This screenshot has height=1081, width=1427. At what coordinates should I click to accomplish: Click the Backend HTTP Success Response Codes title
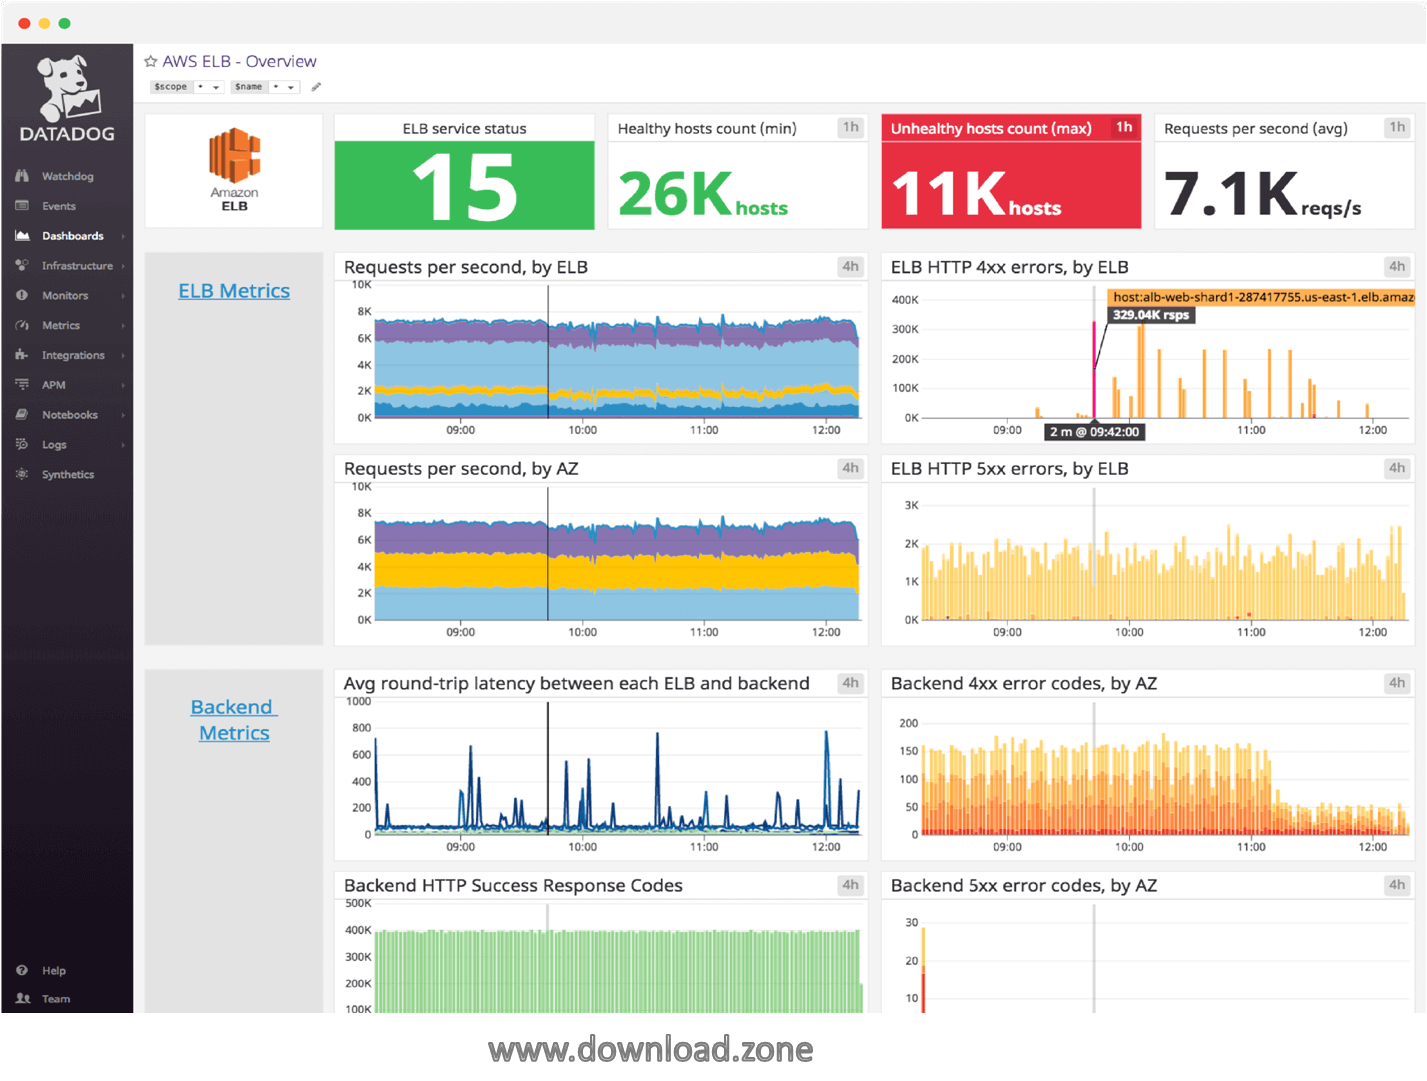(513, 886)
